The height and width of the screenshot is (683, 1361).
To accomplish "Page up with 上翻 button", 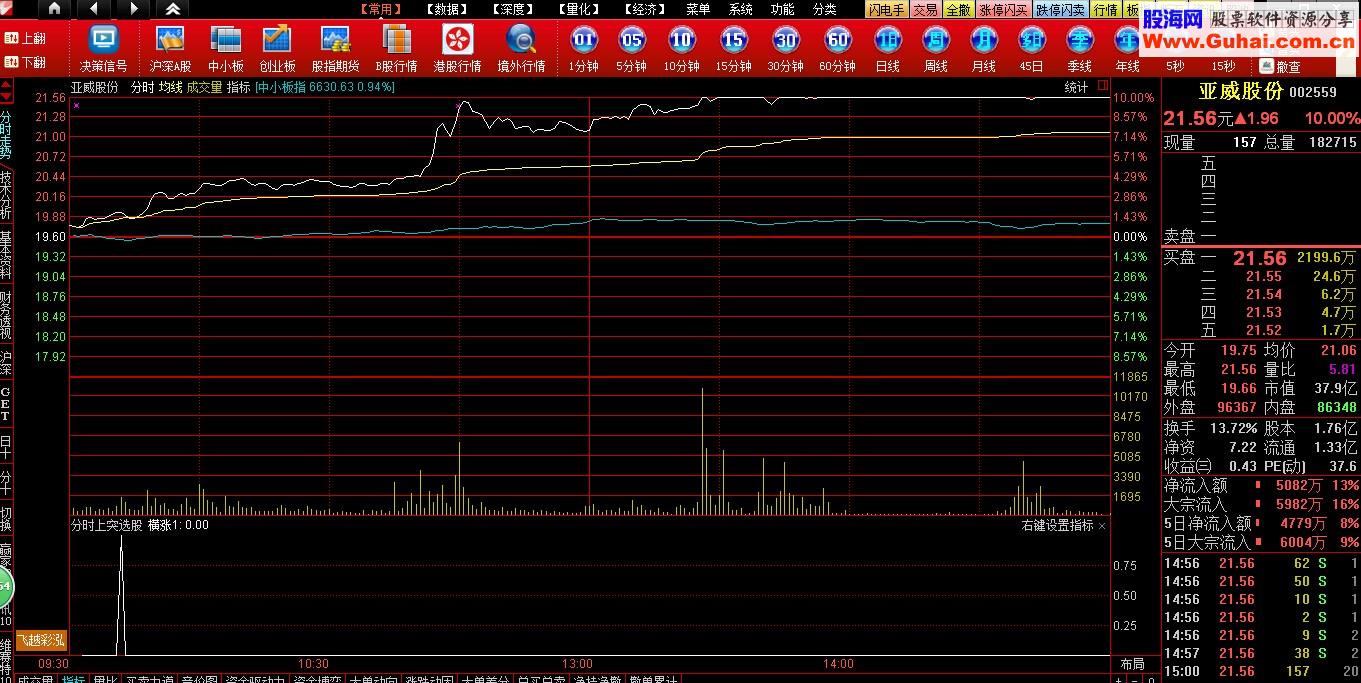I will click(x=26, y=38).
